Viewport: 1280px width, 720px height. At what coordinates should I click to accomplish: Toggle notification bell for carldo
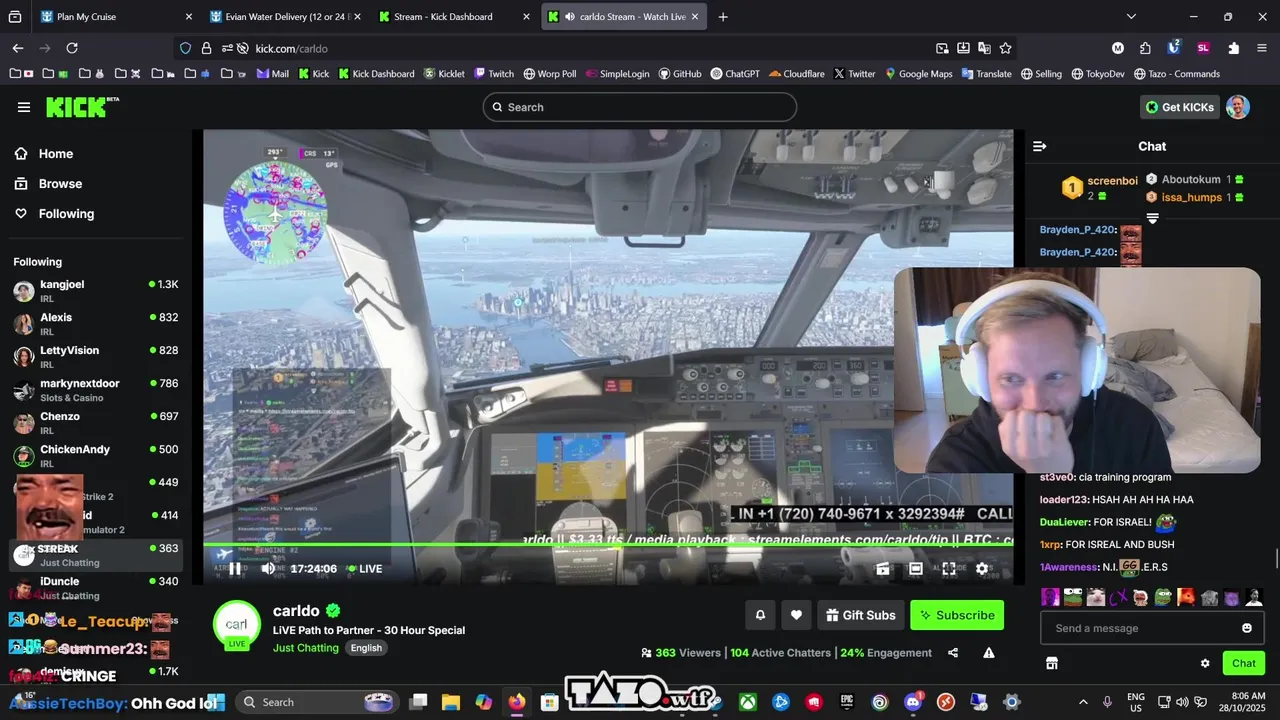click(x=760, y=615)
